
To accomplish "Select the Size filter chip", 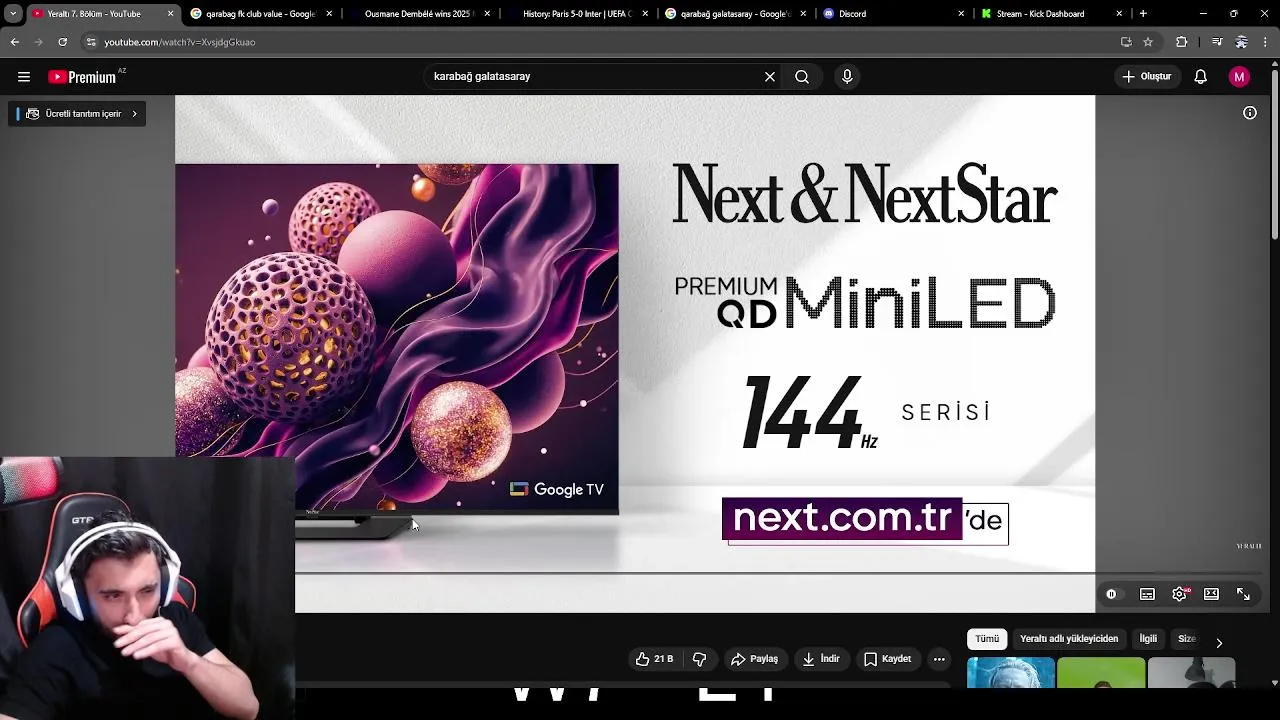I will [1186, 639].
